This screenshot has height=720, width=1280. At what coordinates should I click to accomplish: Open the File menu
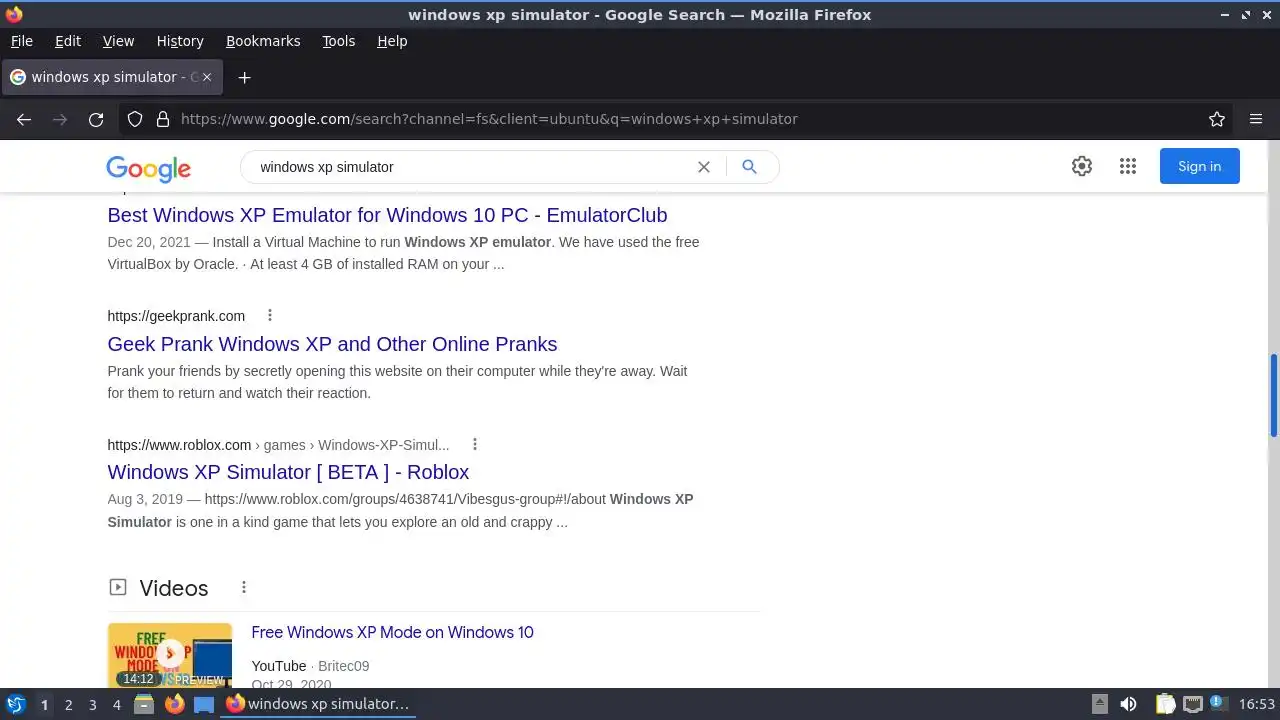[21, 41]
